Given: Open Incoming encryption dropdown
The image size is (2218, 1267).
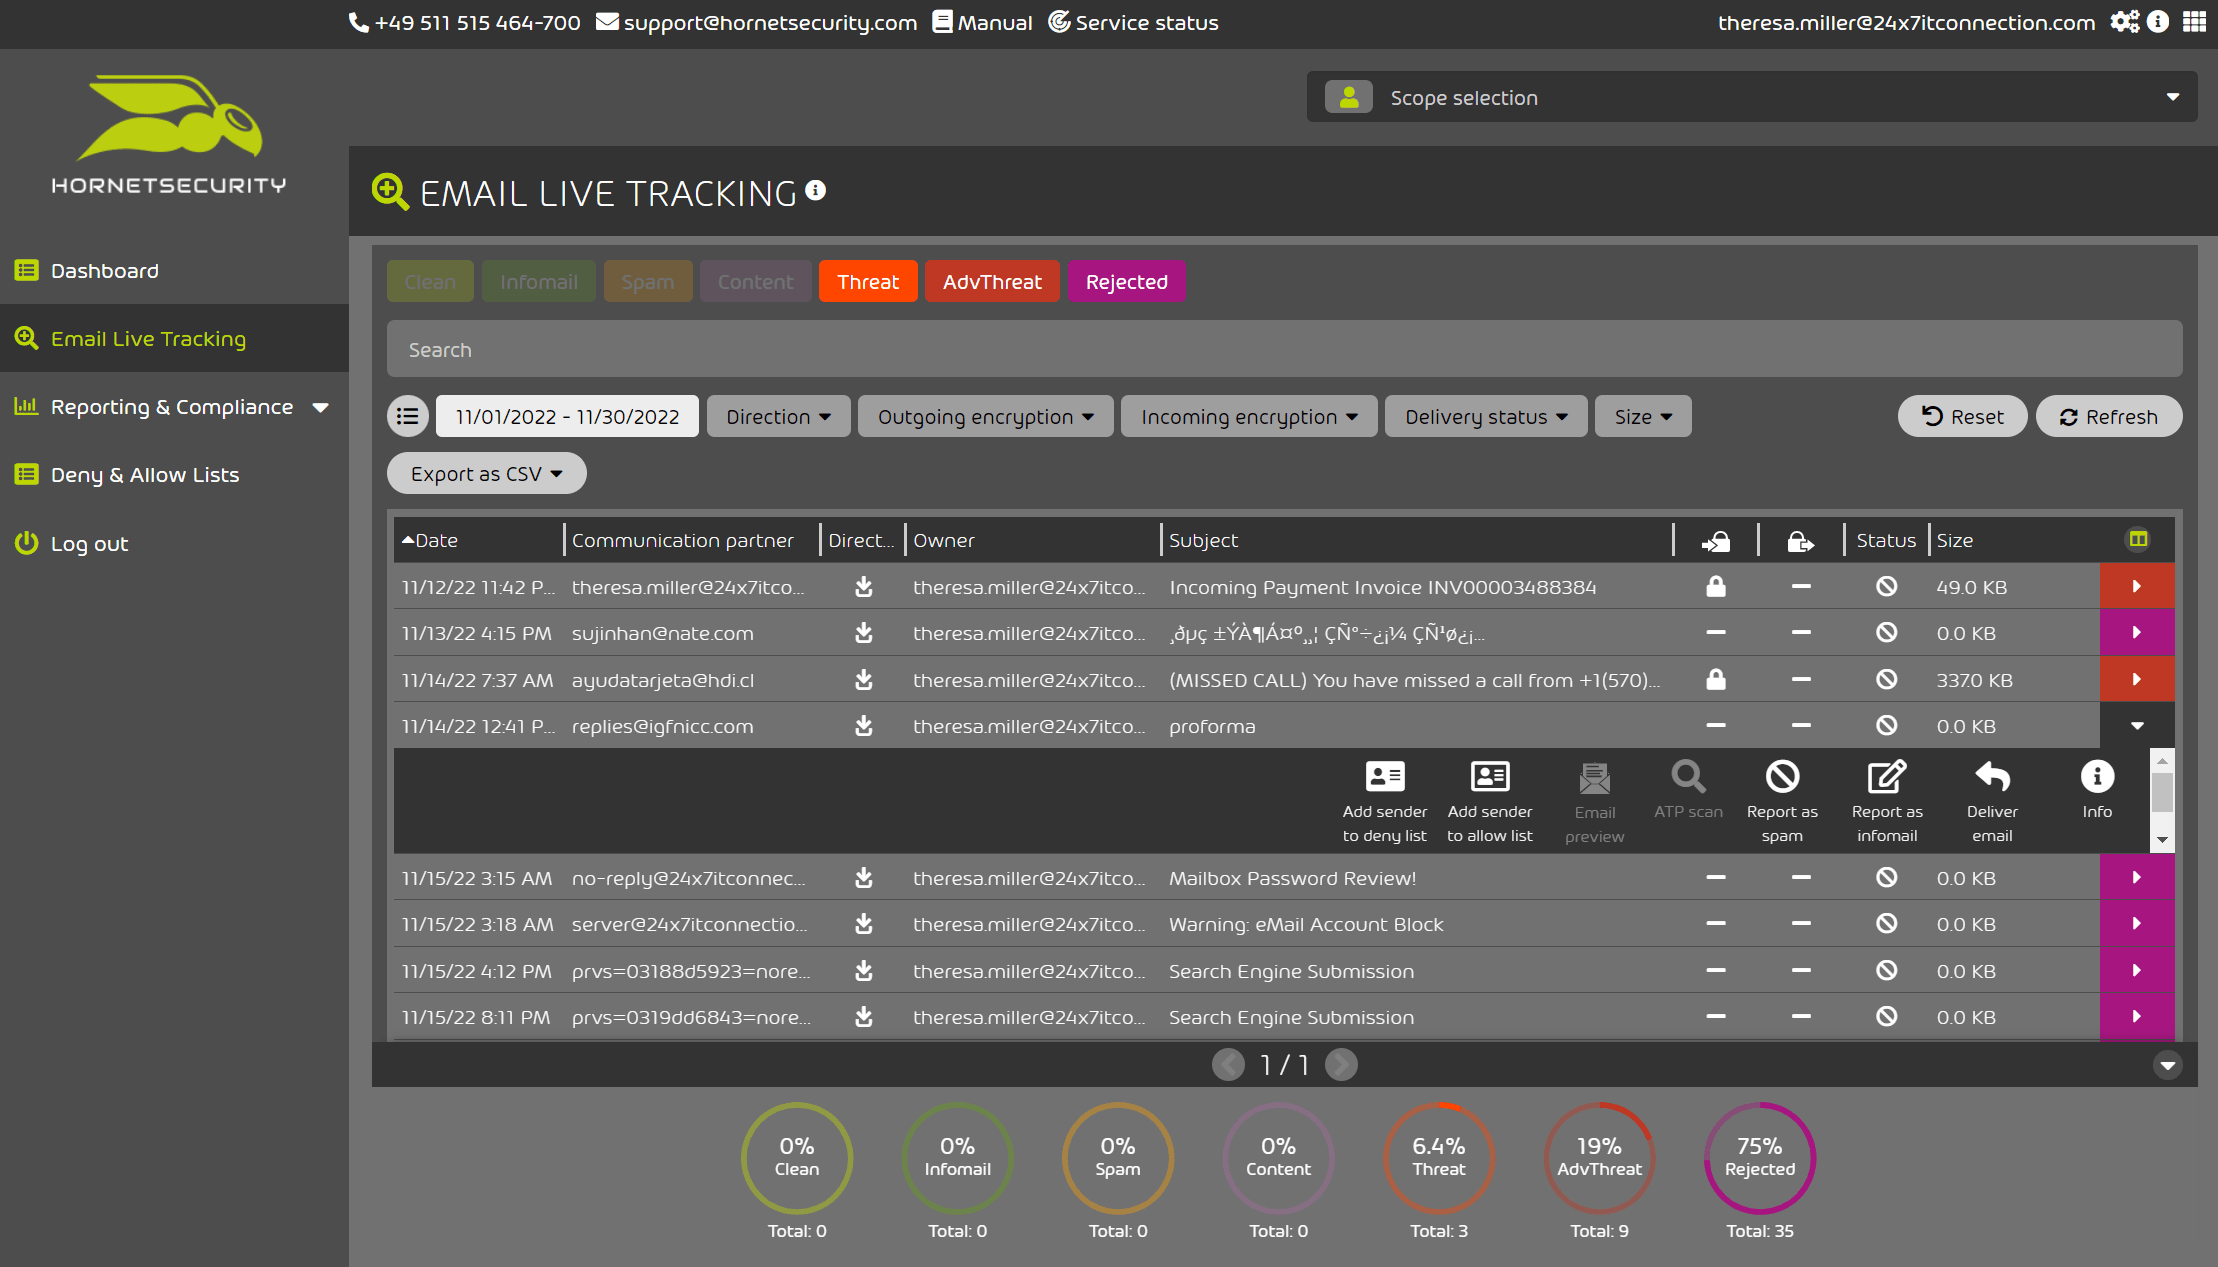Looking at the screenshot, I should [1249, 416].
